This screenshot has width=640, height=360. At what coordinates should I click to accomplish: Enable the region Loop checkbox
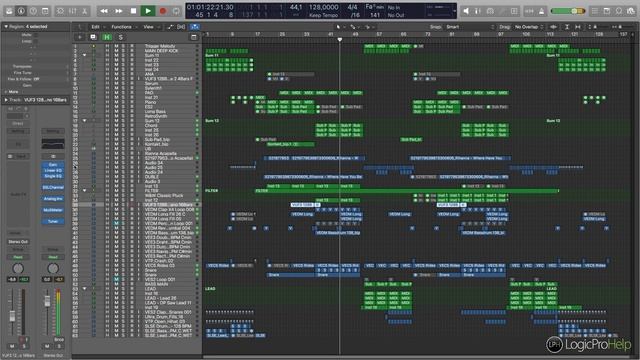pos(36,41)
